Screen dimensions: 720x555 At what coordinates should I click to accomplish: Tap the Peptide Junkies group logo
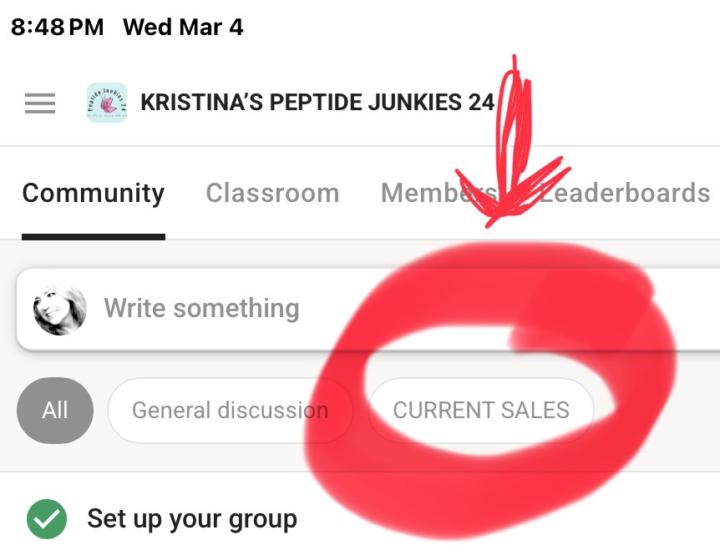pyautogui.click(x=107, y=103)
